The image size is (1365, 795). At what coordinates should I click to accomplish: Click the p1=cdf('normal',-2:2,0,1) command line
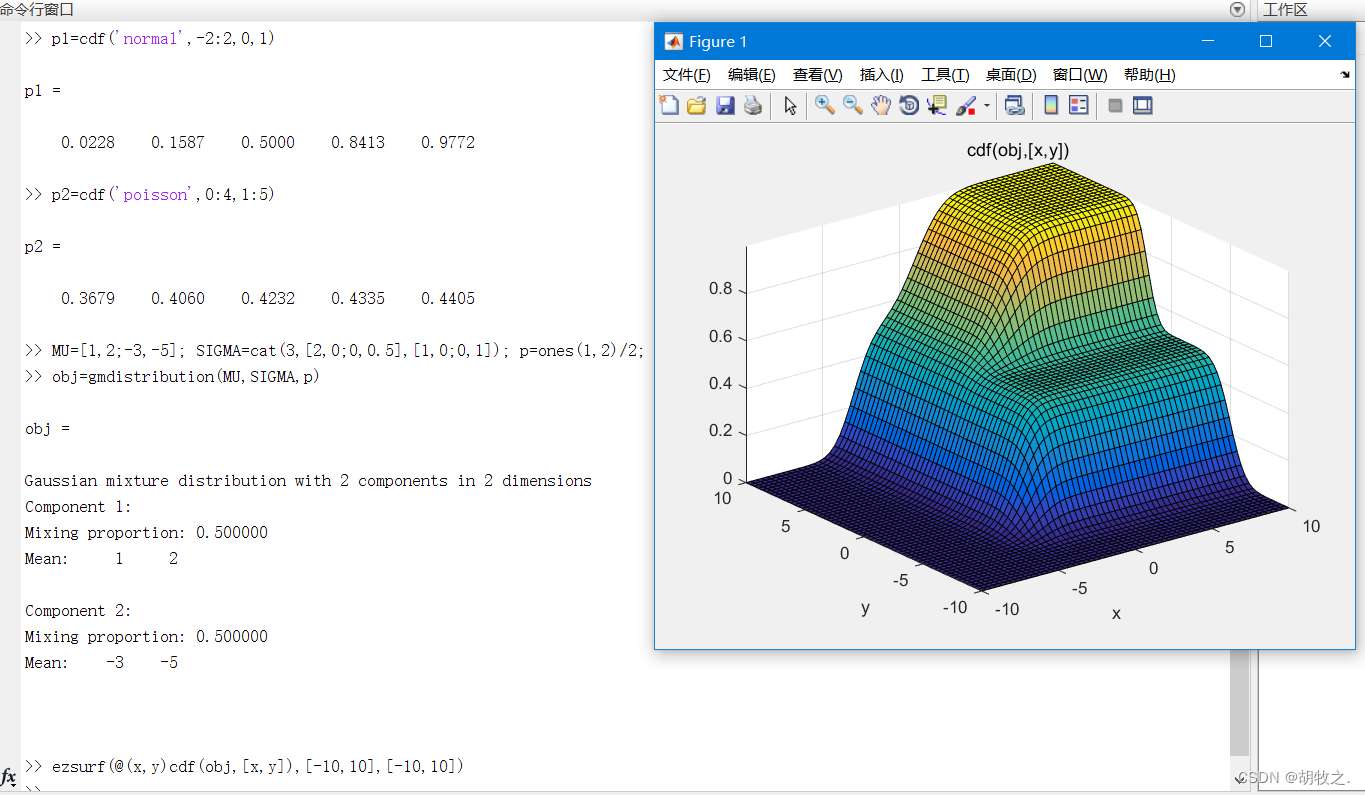(149, 39)
